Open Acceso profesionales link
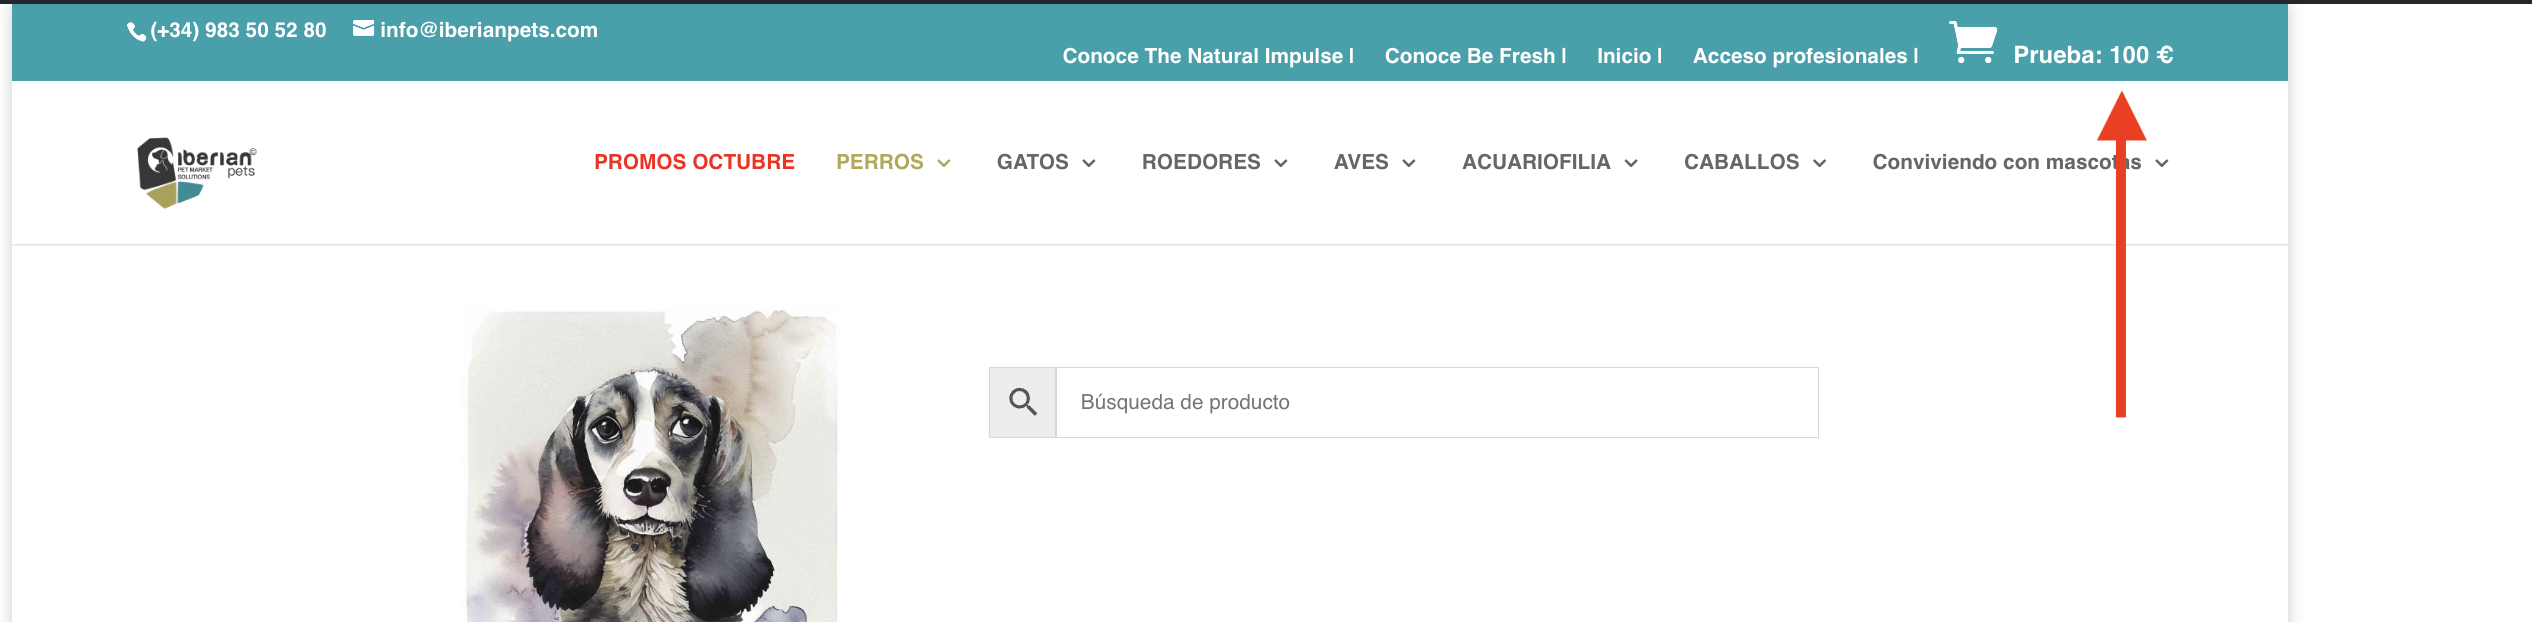 point(1800,56)
